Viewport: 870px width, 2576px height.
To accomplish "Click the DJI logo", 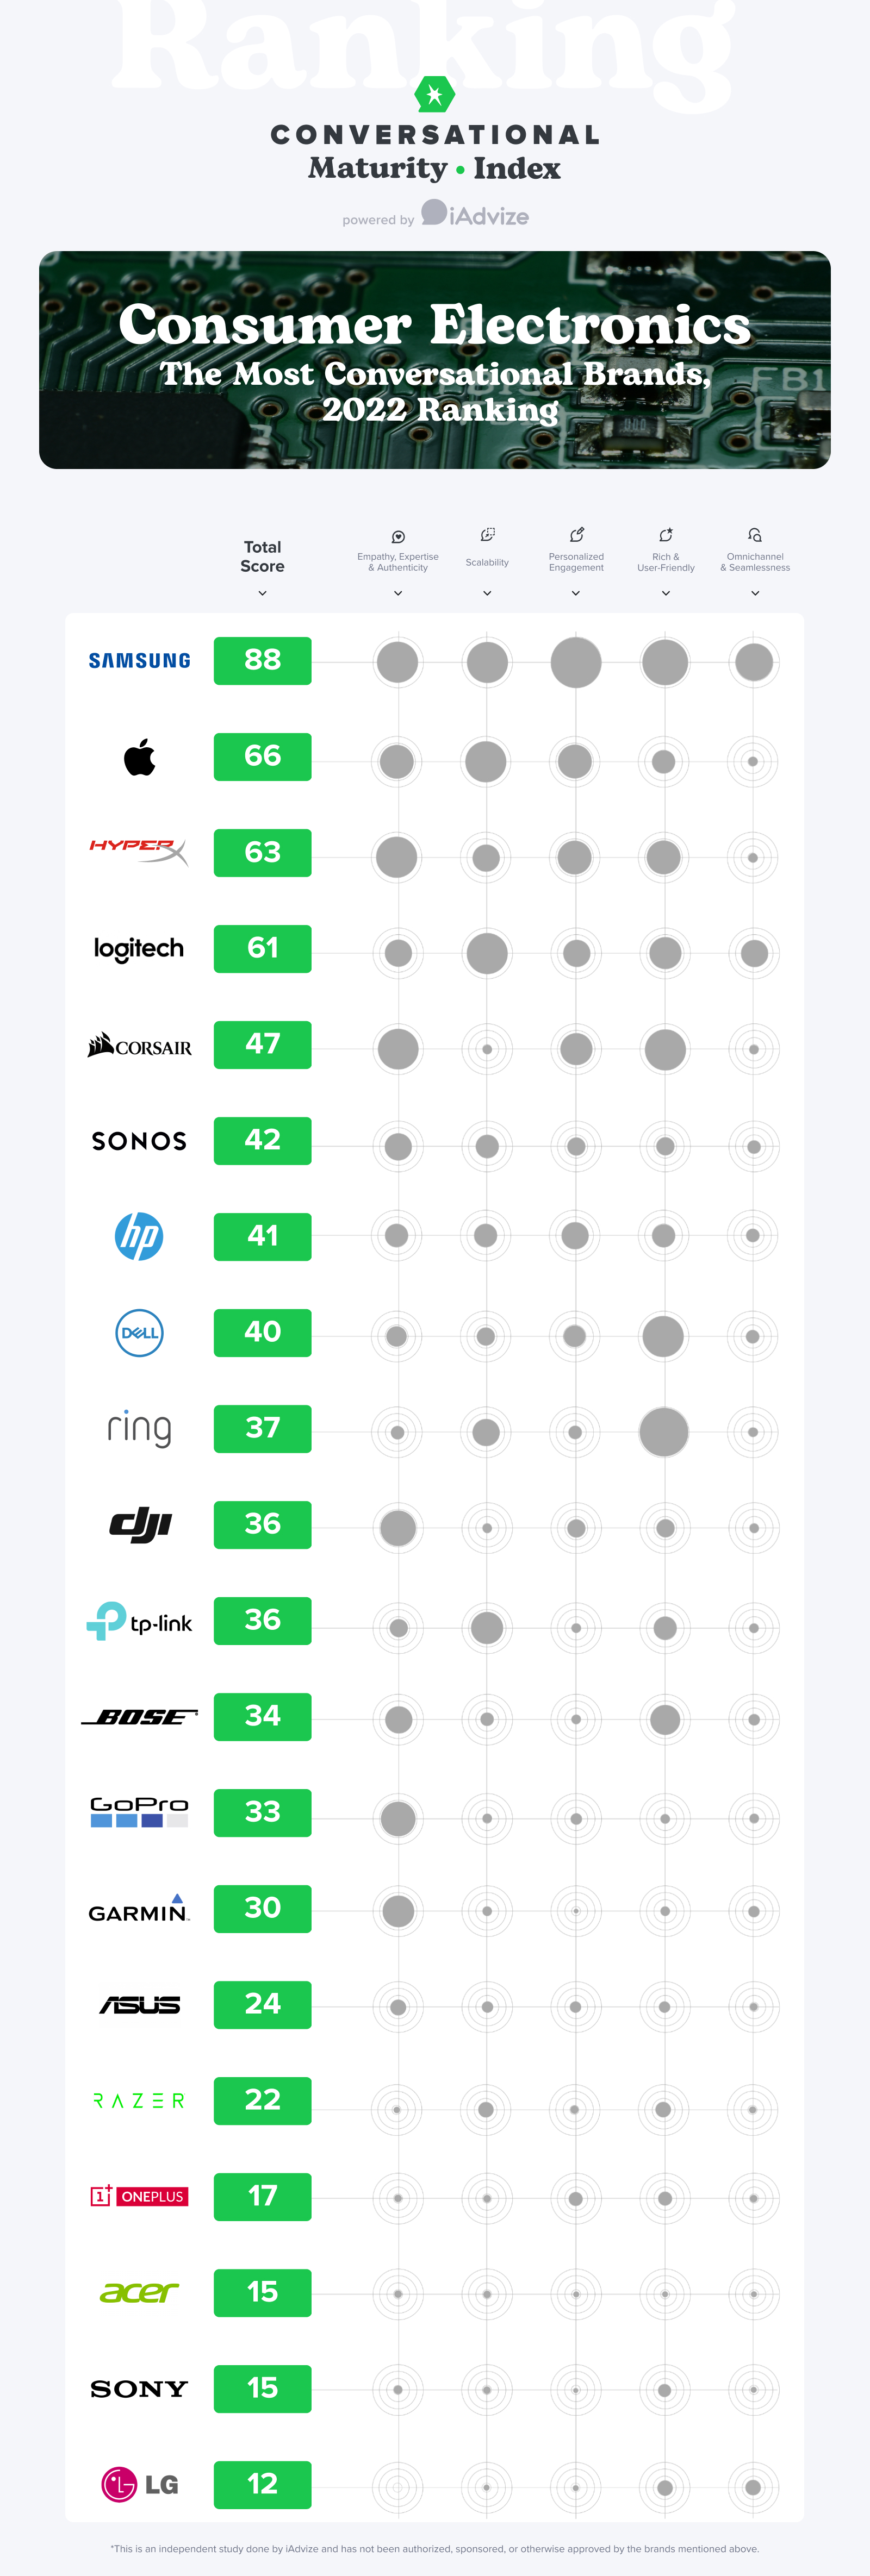I will [x=140, y=1525].
